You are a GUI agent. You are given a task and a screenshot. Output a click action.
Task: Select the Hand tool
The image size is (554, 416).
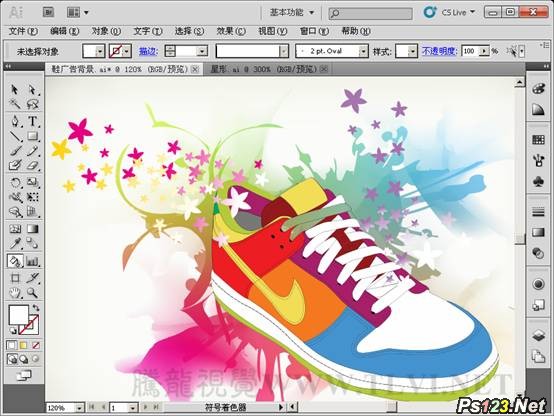tap(15, 293)
